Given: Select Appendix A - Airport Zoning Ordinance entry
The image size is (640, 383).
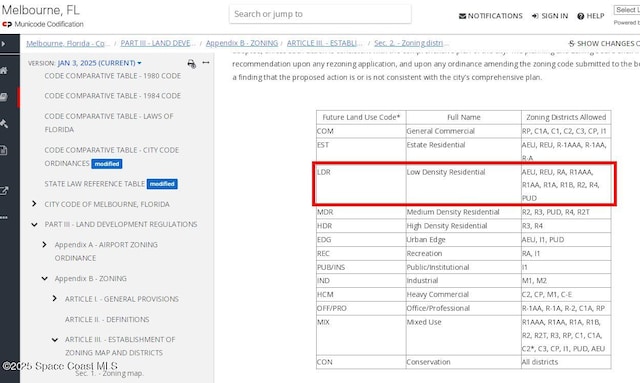Looking at the screenshot, I should [x=106, y=251].
